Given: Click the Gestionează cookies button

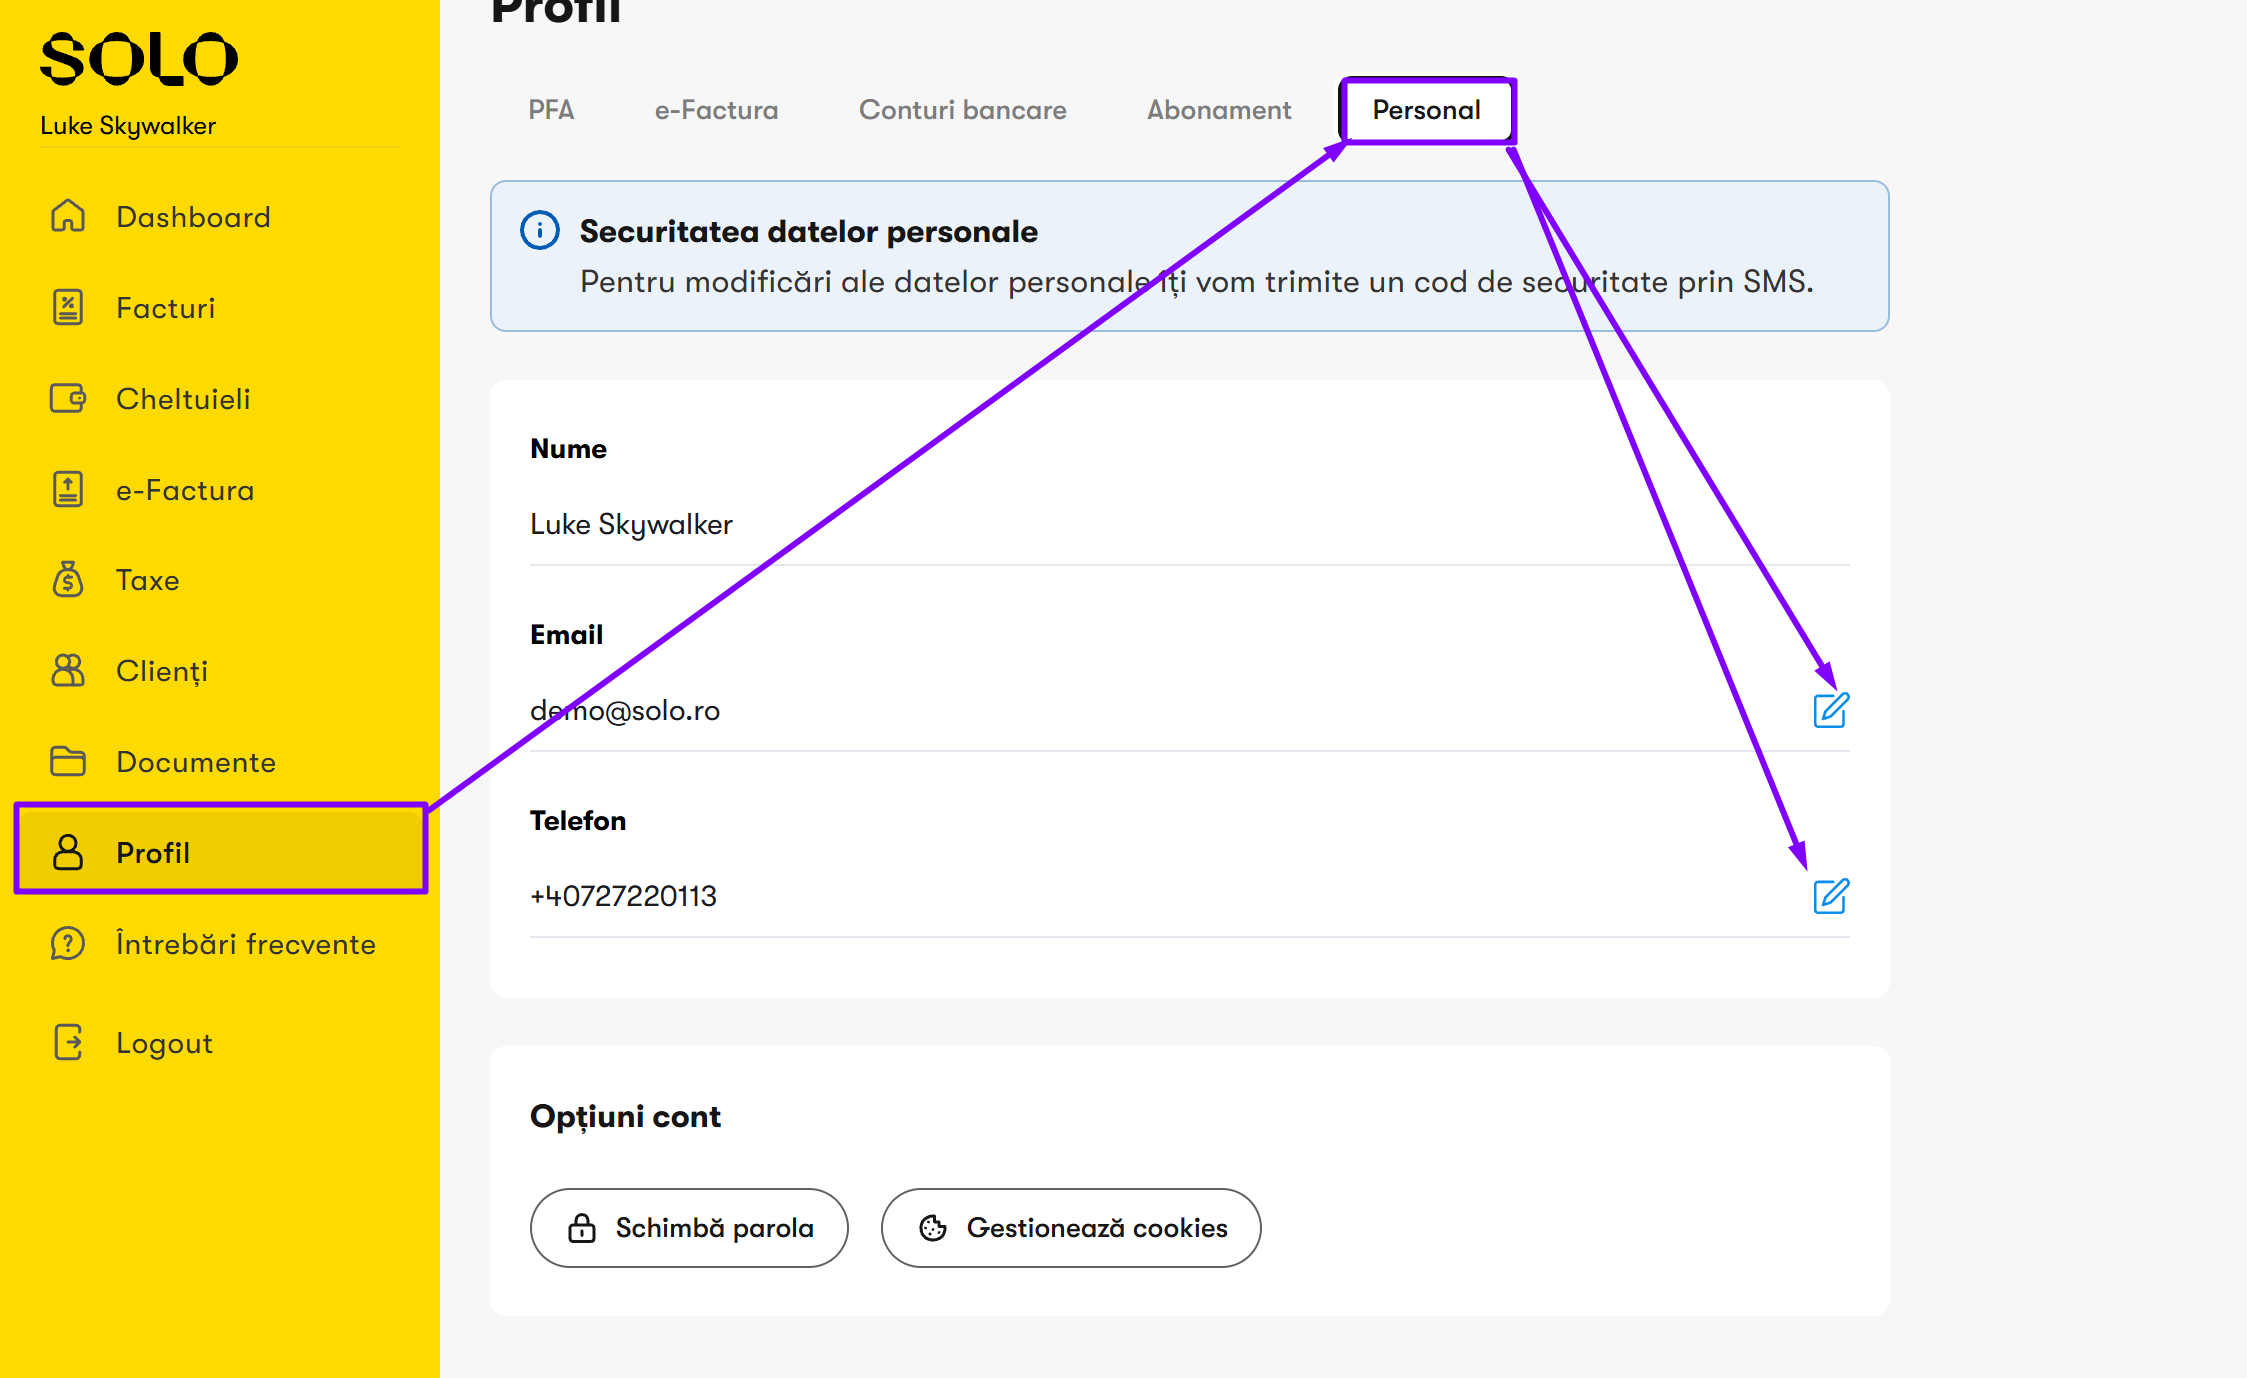Looking at the screenshot, I should pos(1071,1228).
